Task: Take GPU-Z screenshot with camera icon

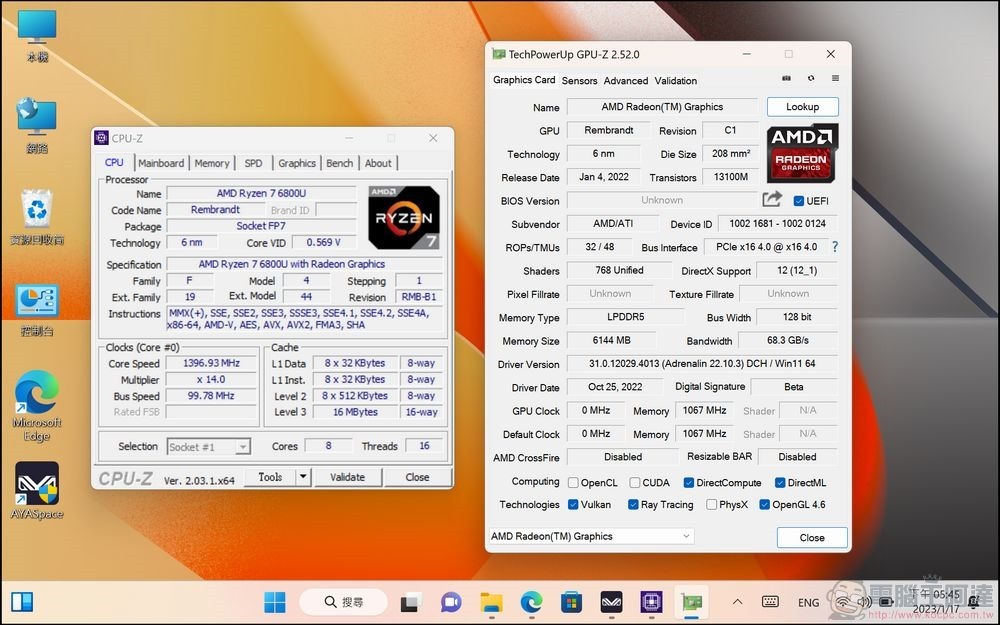Action: pos(786,78)
